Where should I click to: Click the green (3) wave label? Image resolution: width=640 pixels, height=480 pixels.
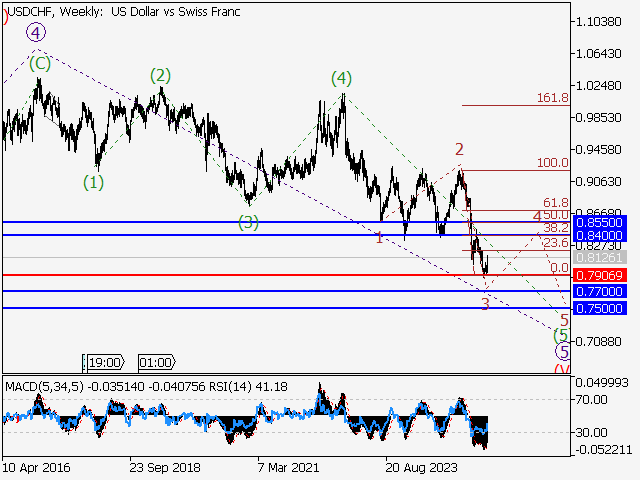249,222
